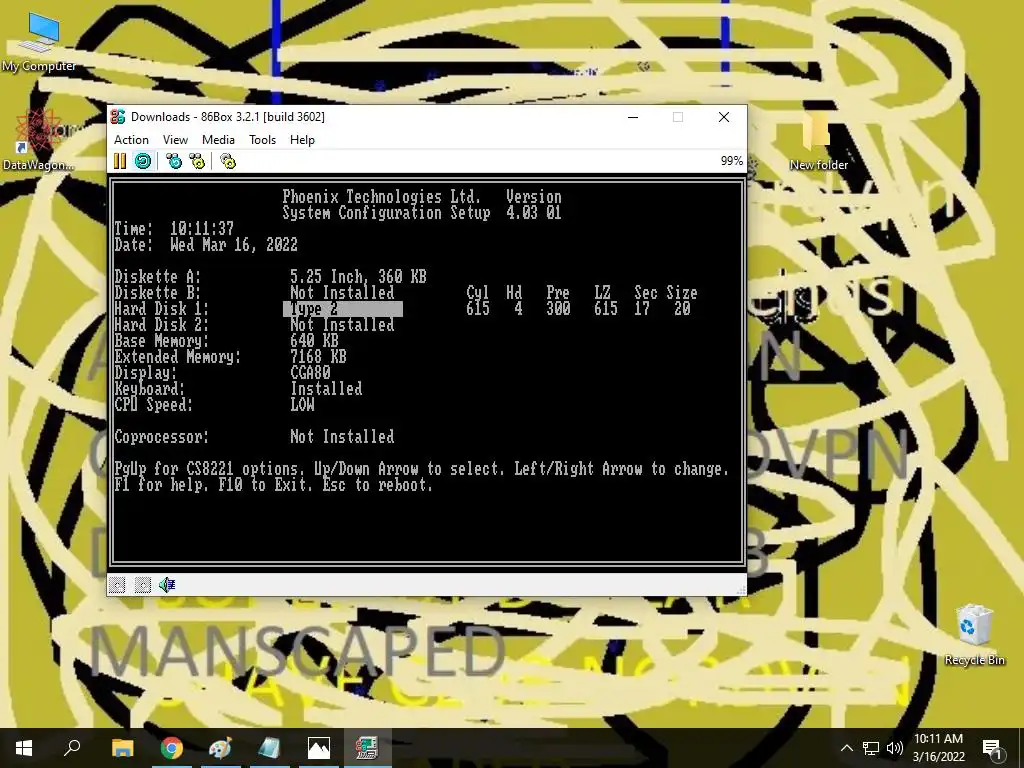Viewport: 1024px width, 768px height.
Task: Click the 'Hard Disk 2:' label
Action: 161,325
